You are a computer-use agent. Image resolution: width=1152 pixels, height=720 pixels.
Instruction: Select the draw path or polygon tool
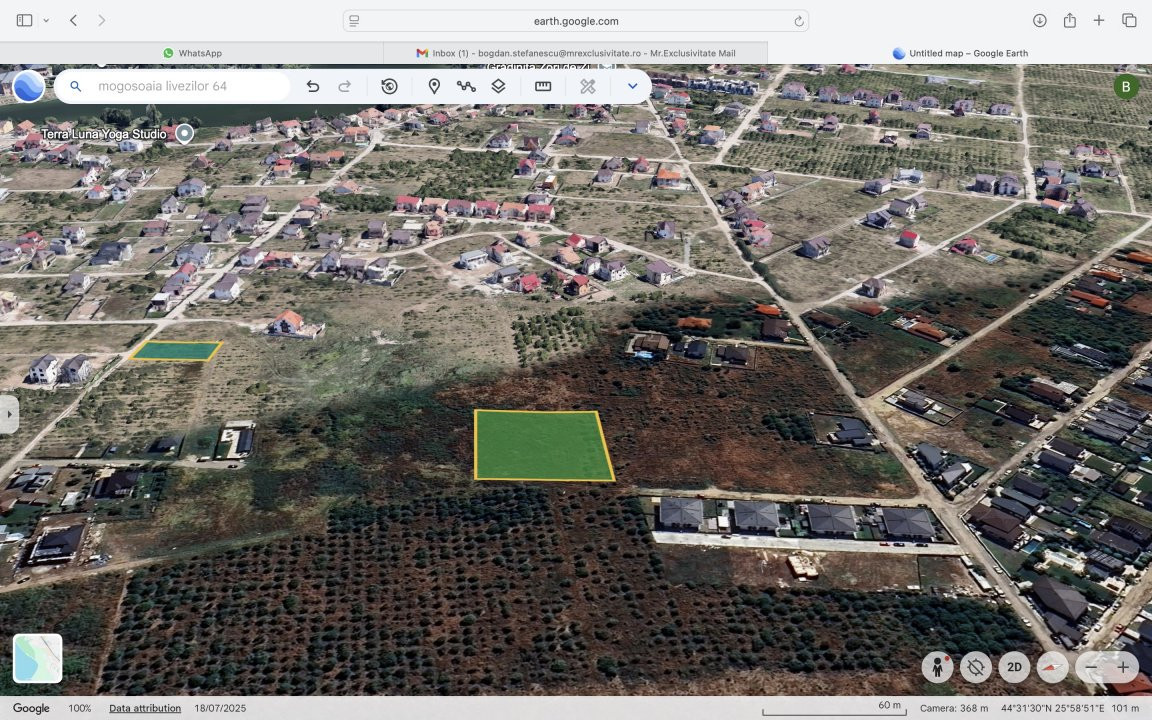pos(466,87)
